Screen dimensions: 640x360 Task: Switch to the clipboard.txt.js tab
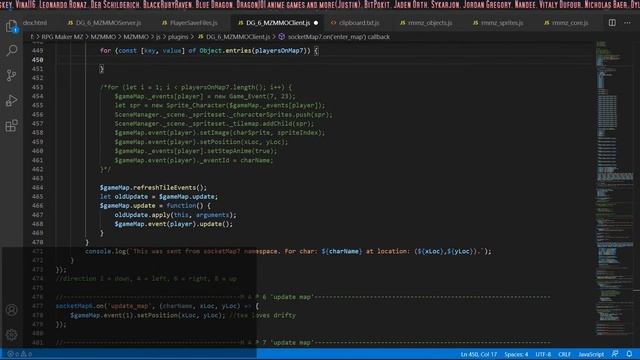(x=355, y=23)
